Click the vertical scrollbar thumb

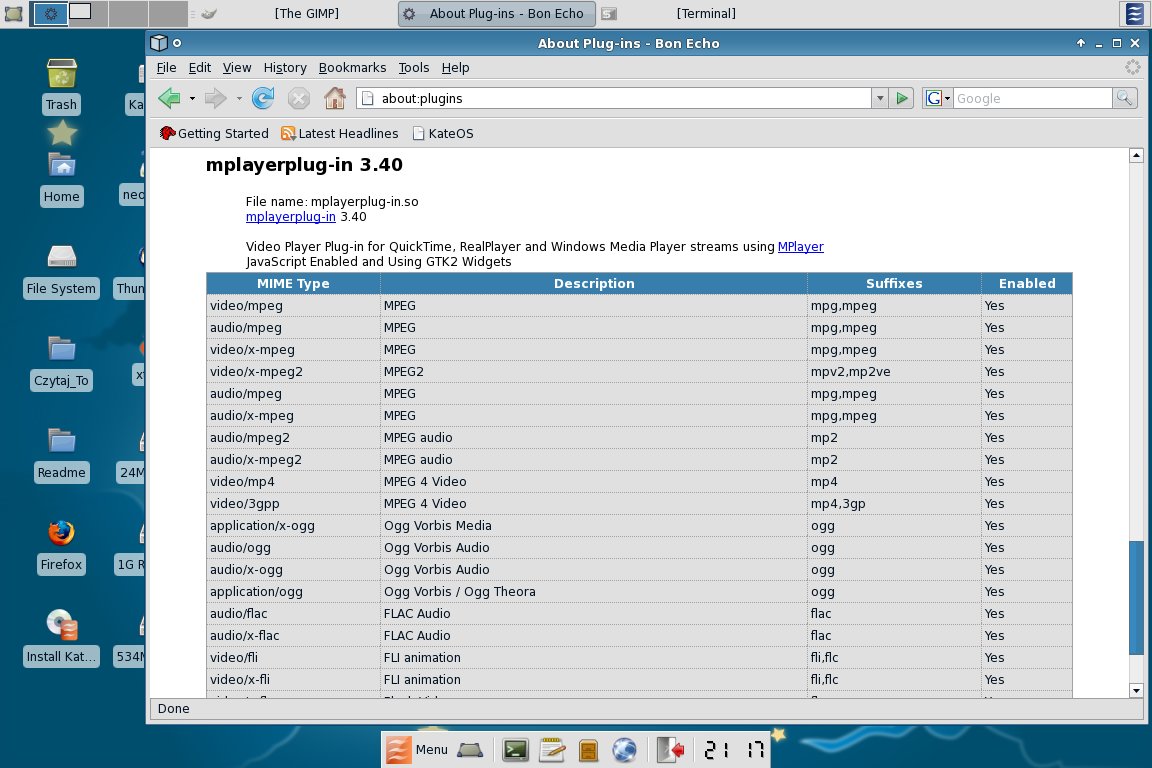pos(1136,597)
